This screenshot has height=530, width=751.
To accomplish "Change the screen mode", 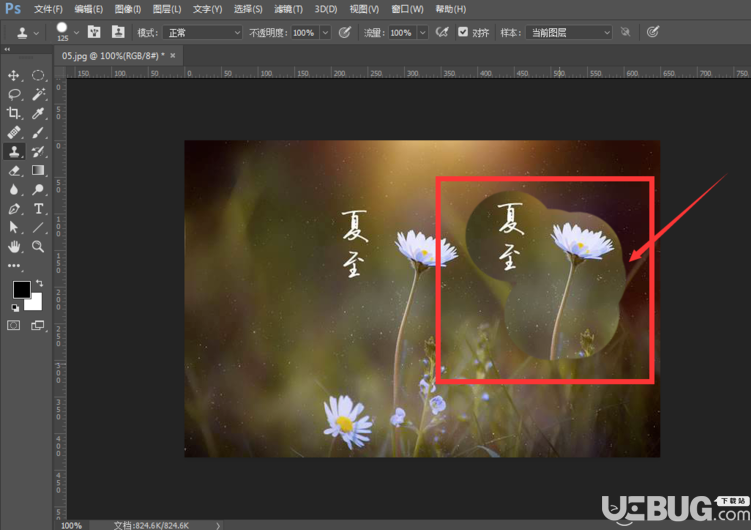I will coord(37,326).
